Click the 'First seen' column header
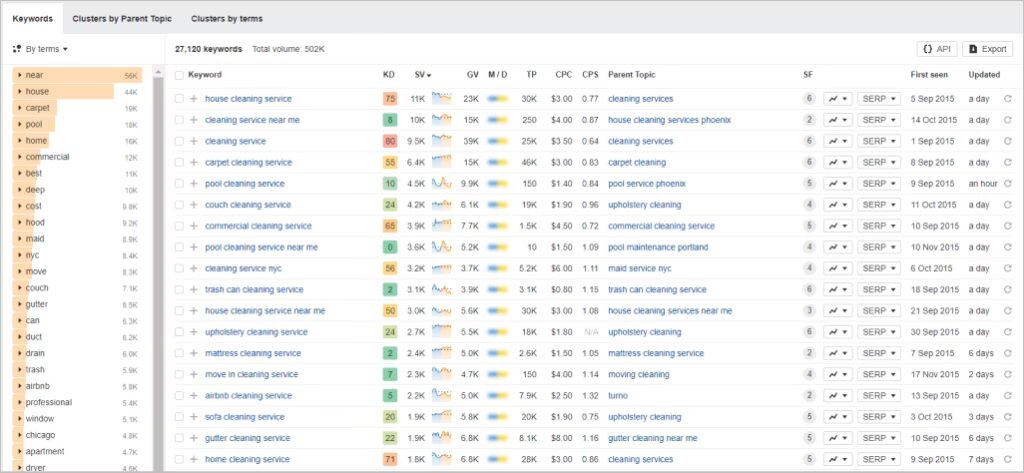 pos(929,75)
